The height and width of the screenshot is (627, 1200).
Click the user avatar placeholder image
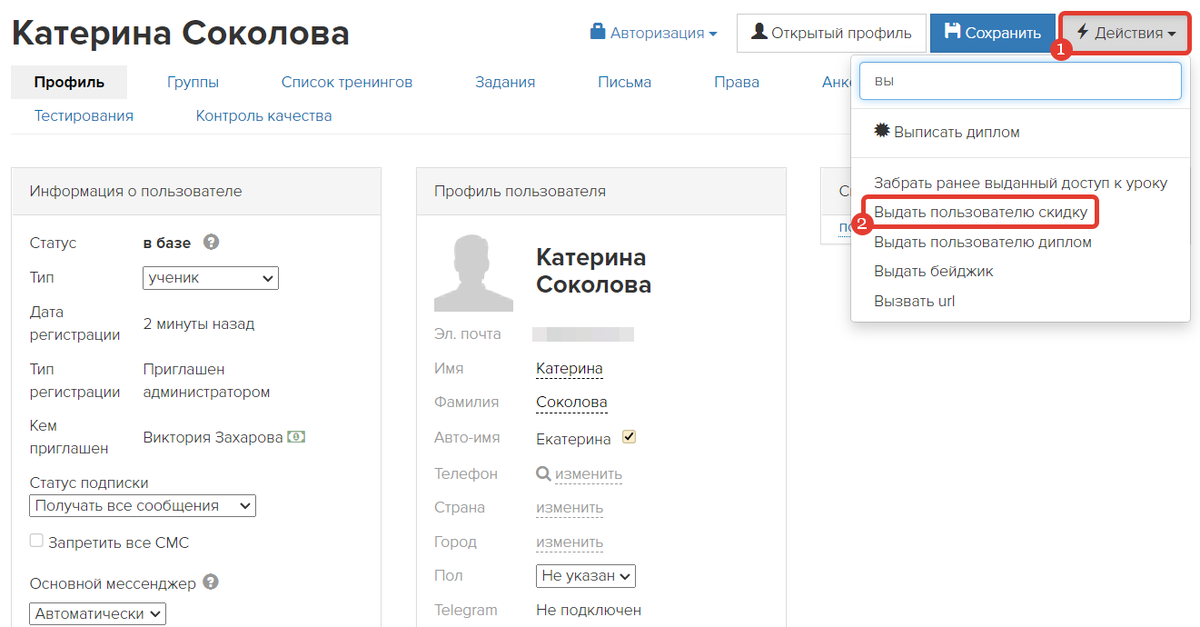click(x=472, y=273)
